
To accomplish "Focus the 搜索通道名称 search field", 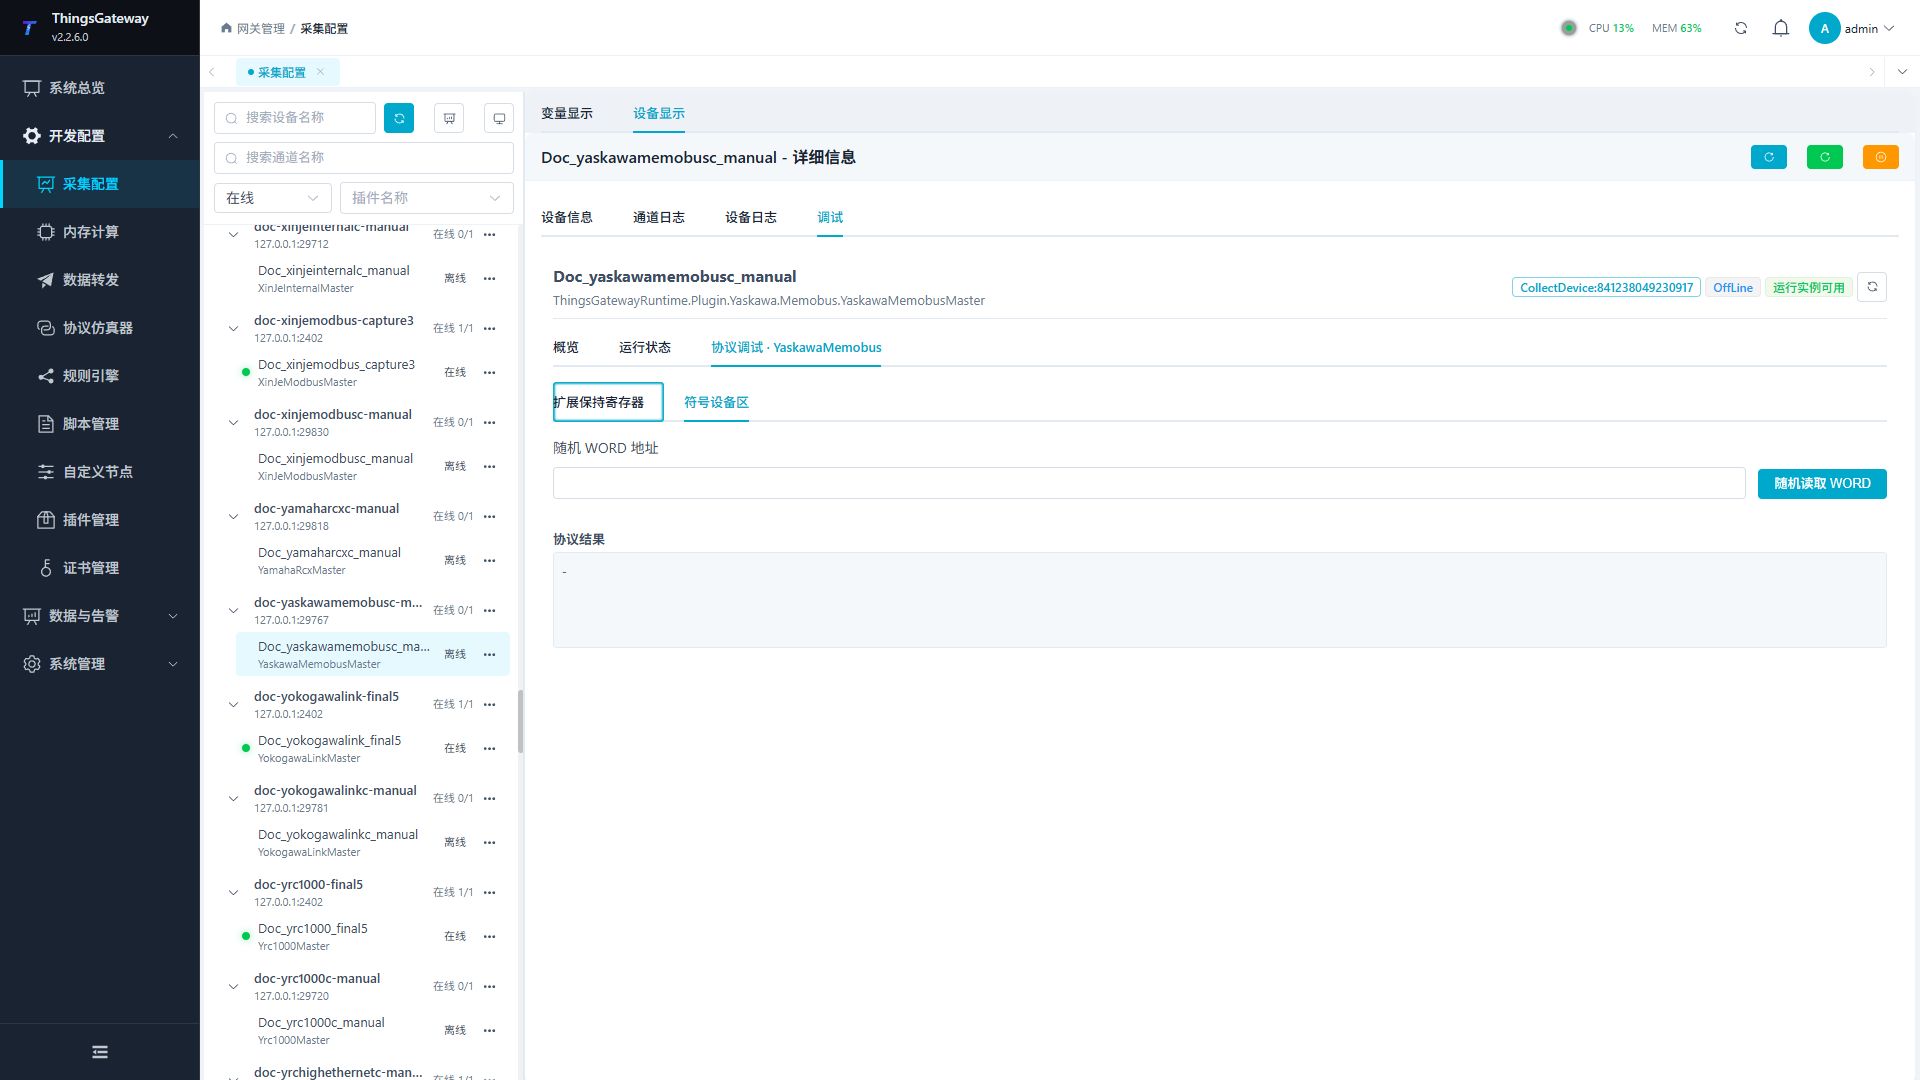I will click(x=364, y=158).
